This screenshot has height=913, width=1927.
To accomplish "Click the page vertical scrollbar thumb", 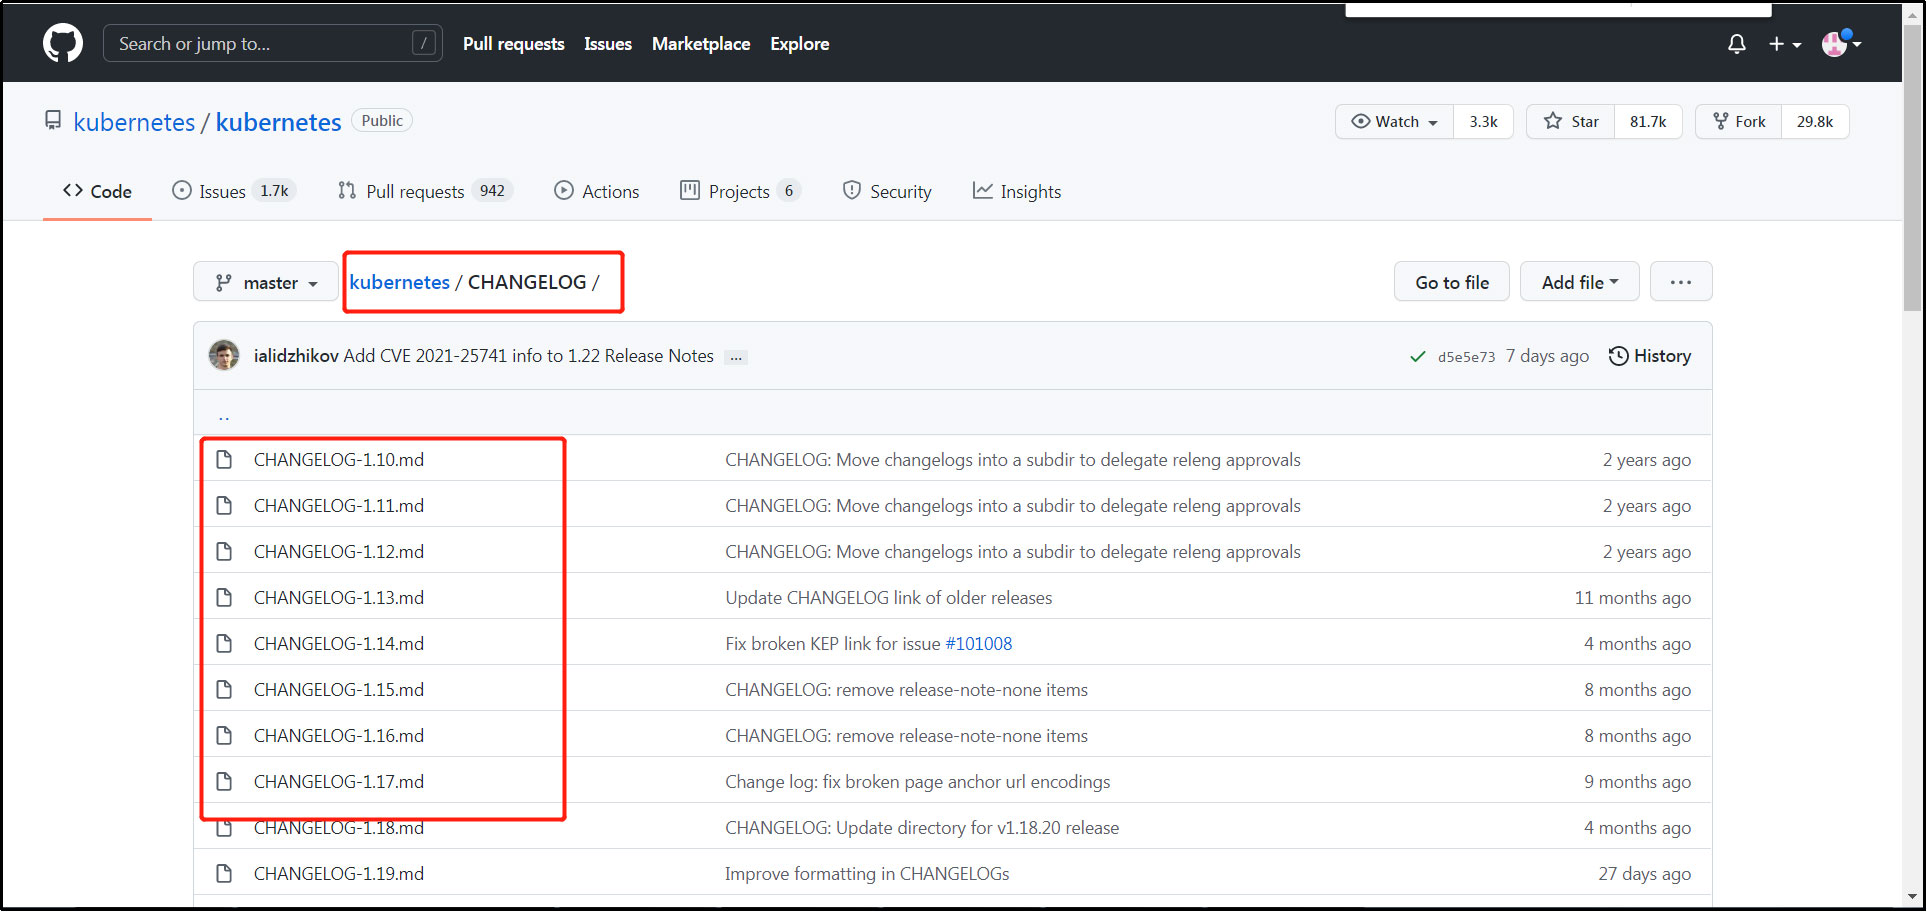I will [1913, 166].
